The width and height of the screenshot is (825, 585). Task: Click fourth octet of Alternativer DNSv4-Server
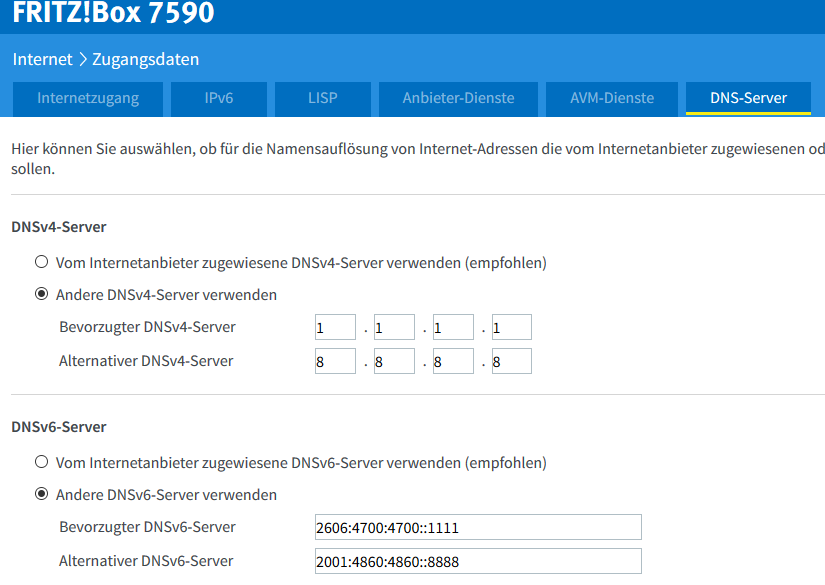click(512, 361)
